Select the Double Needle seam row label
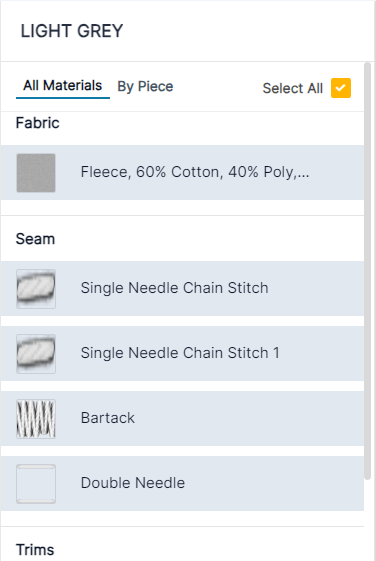Image resolution: width=376 pixels, height=561 pixels. tap(133, 483)
